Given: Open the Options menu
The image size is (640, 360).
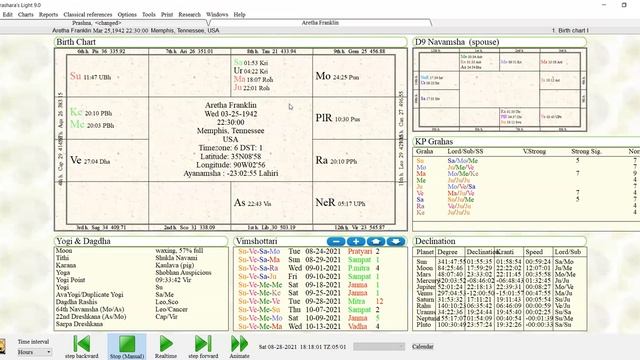Looking at the screenshot, I should (x=127, y=14).
